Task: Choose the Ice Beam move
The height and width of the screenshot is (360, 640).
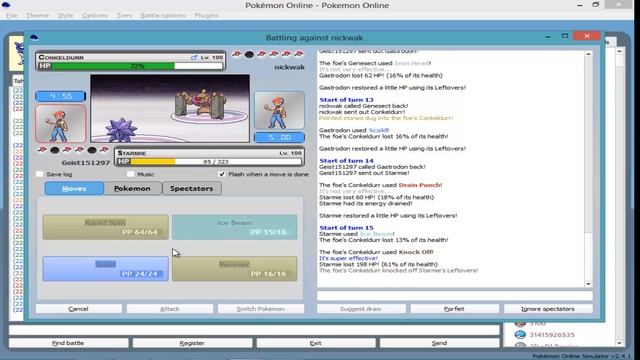Action: 234,227
